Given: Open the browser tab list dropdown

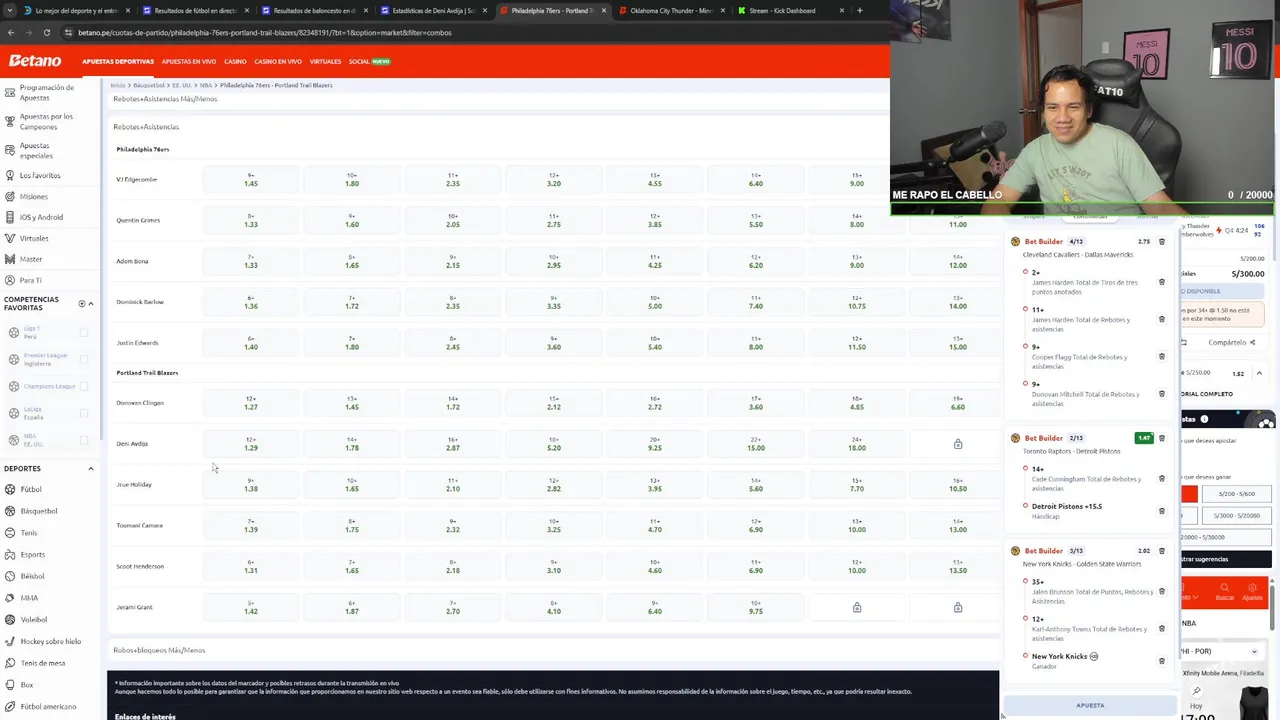Looking at the screenshot, I should [10, 10].
